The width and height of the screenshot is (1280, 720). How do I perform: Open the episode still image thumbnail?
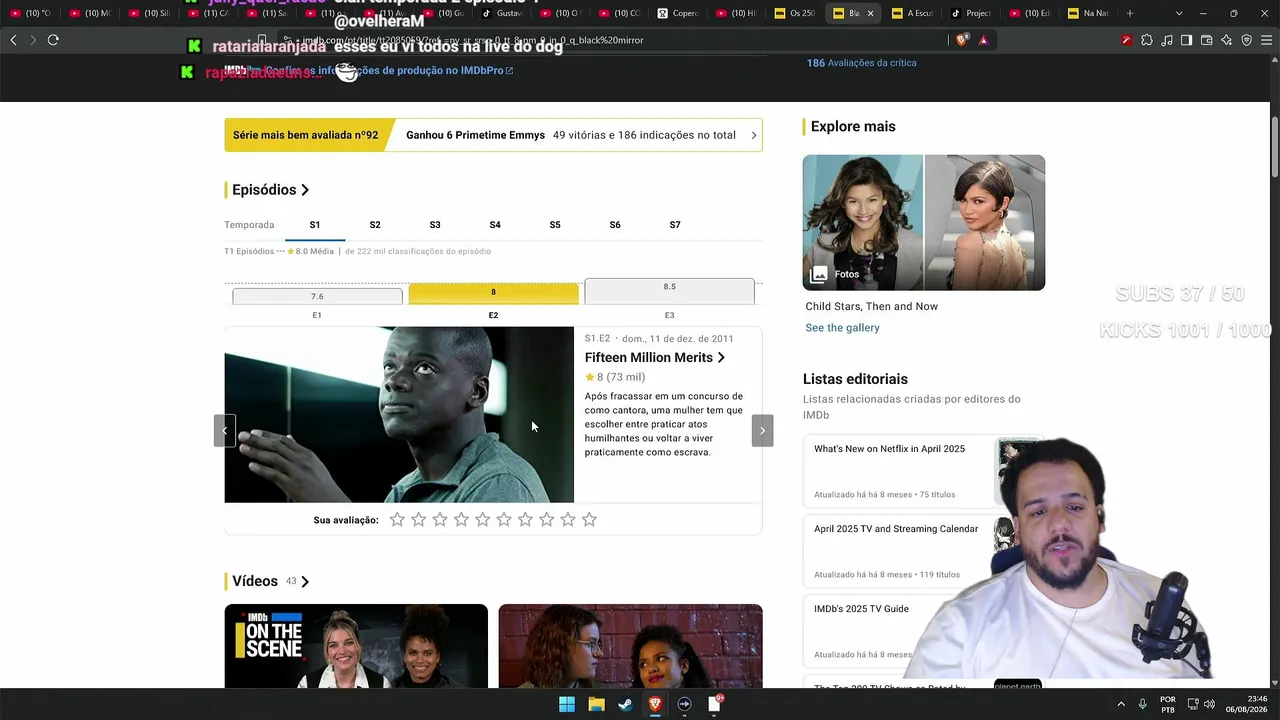[x=399, y=414]
